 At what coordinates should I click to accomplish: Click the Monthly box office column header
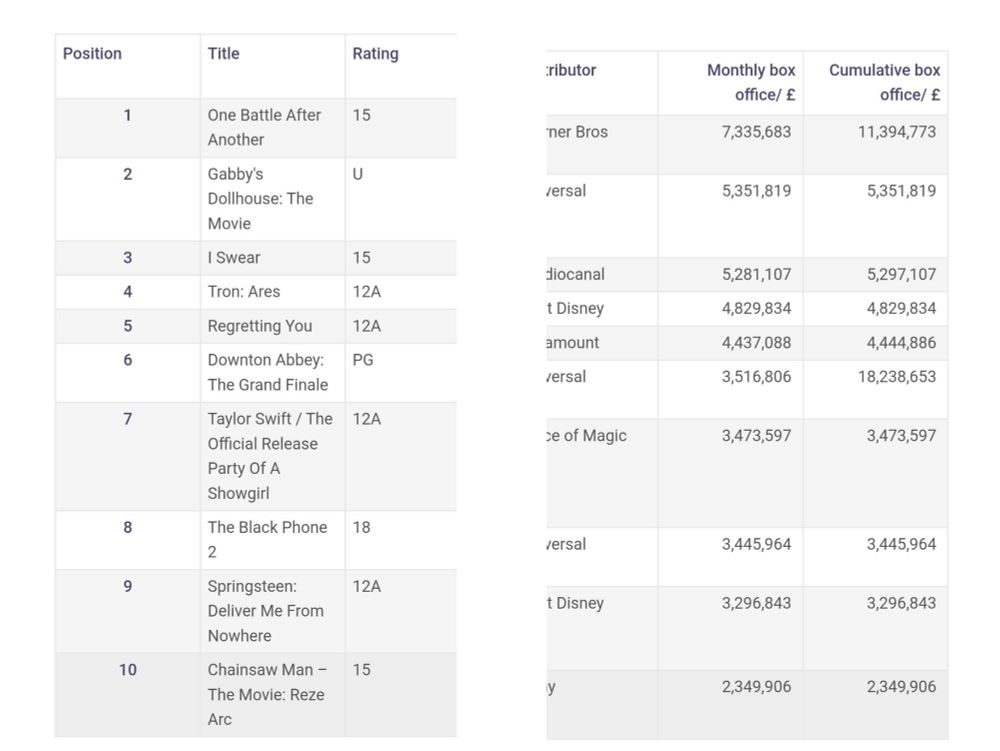coord(750,82)
